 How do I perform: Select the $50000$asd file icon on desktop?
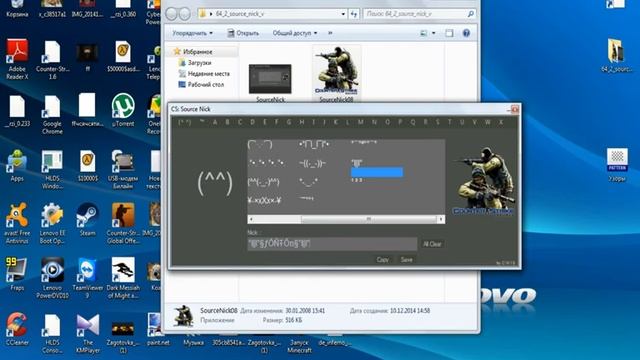point(123,56)
